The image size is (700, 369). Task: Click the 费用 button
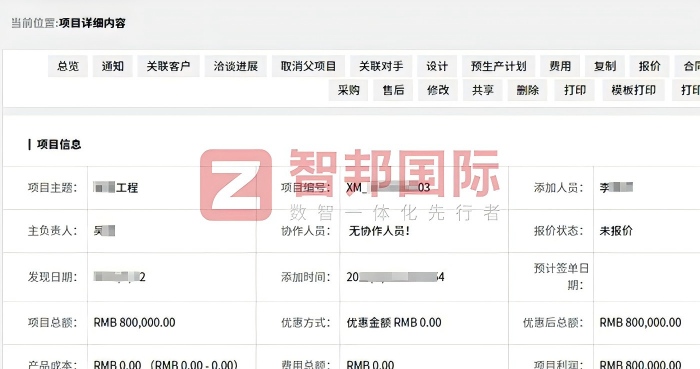tap(560, 66)
